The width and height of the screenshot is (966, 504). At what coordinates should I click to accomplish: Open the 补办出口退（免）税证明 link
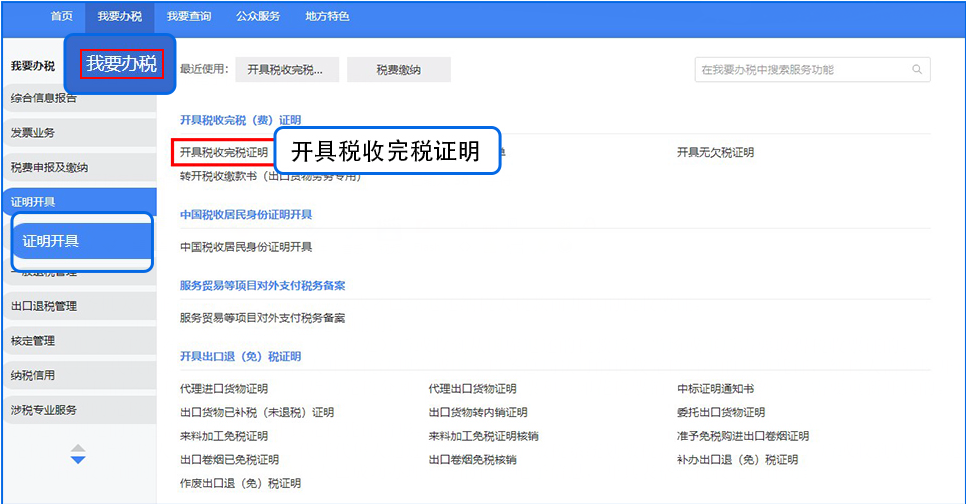[737, 460]
